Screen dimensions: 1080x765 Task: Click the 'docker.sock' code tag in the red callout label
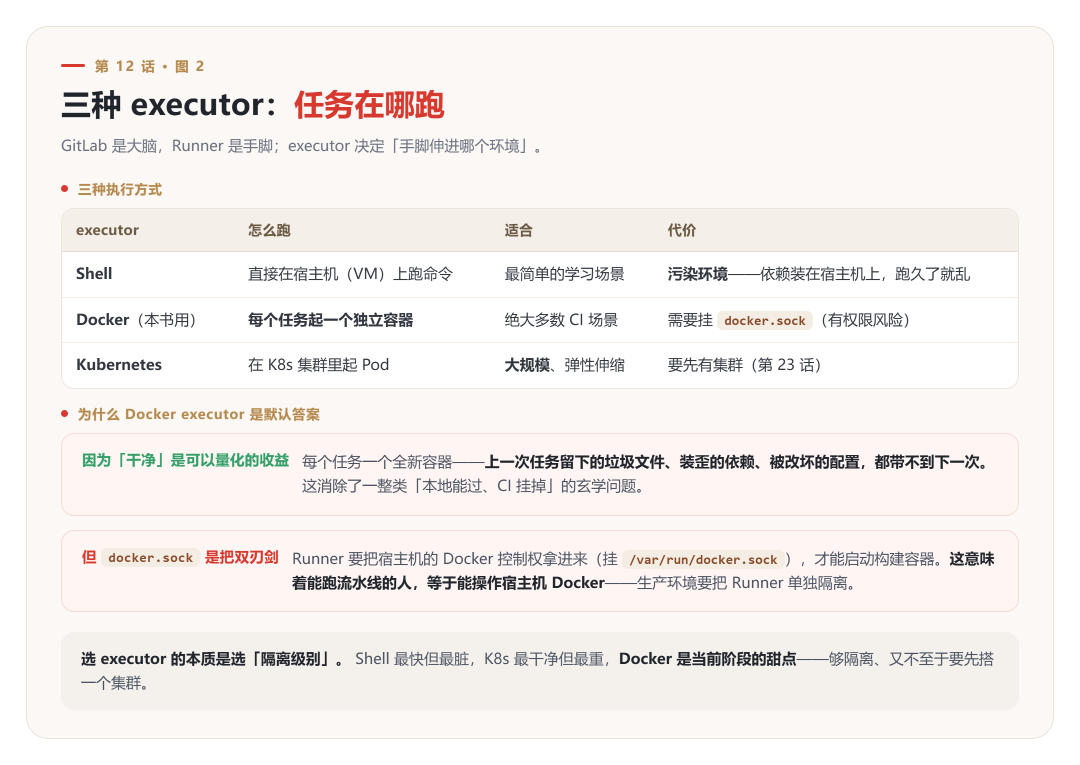pos(150,558)
